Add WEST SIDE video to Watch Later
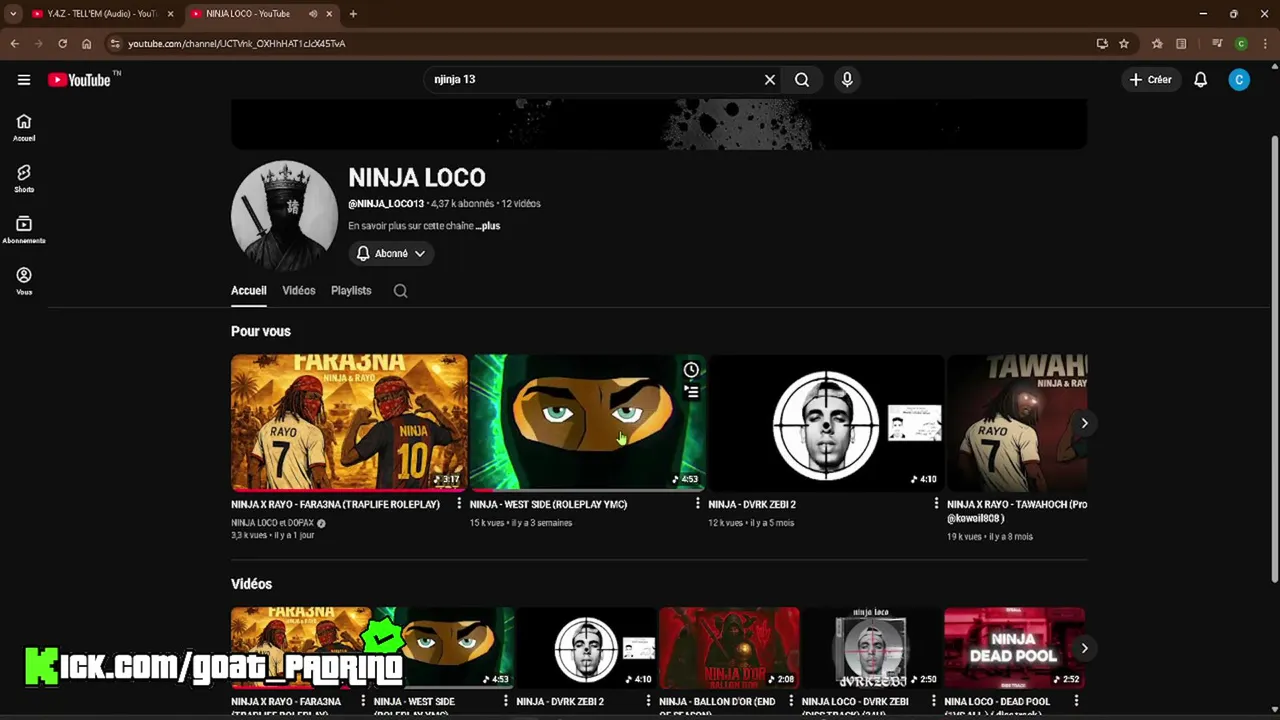The height and width of the screenshot is (720, 1280). [691, 370]
